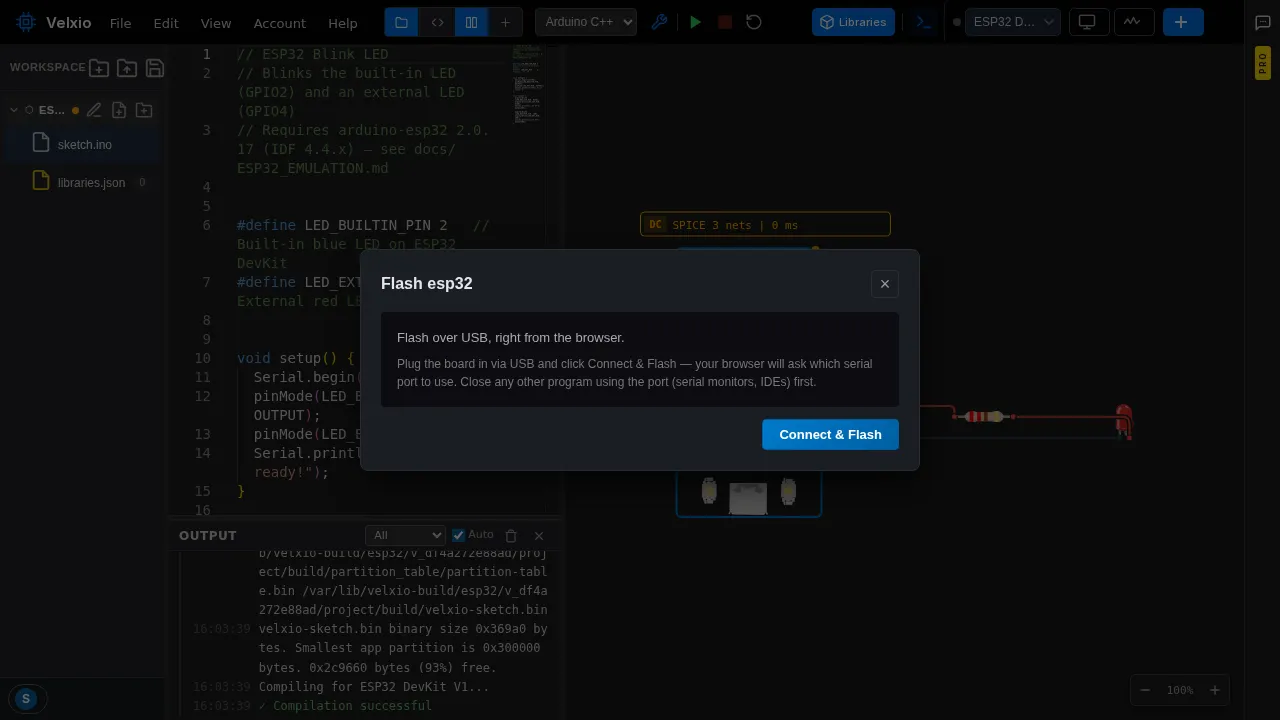Open the chat message icon

(1263, 23)
